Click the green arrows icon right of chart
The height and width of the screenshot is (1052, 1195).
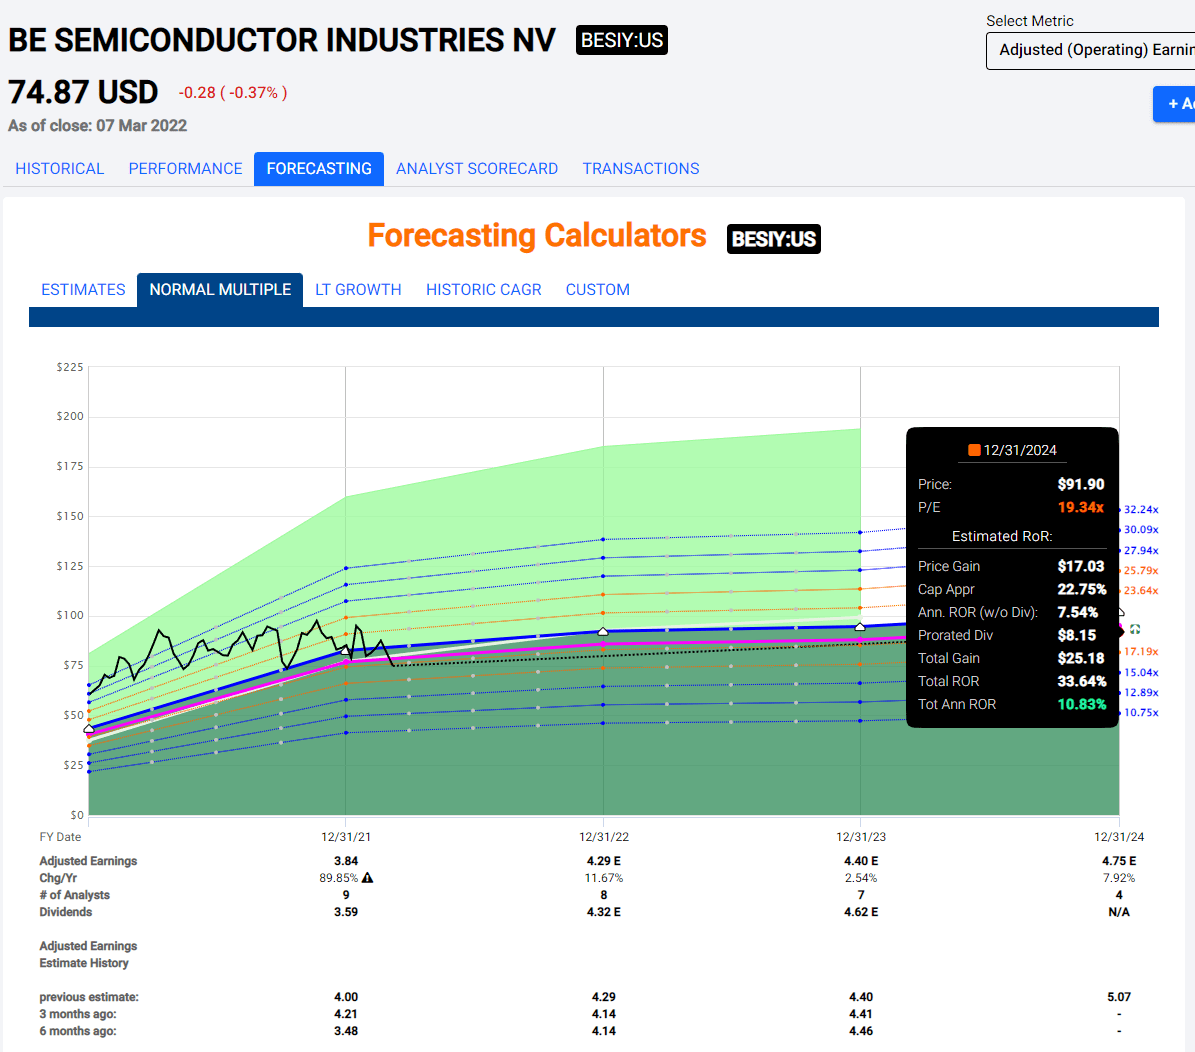pyautogui.click(x=1135, y=629)
